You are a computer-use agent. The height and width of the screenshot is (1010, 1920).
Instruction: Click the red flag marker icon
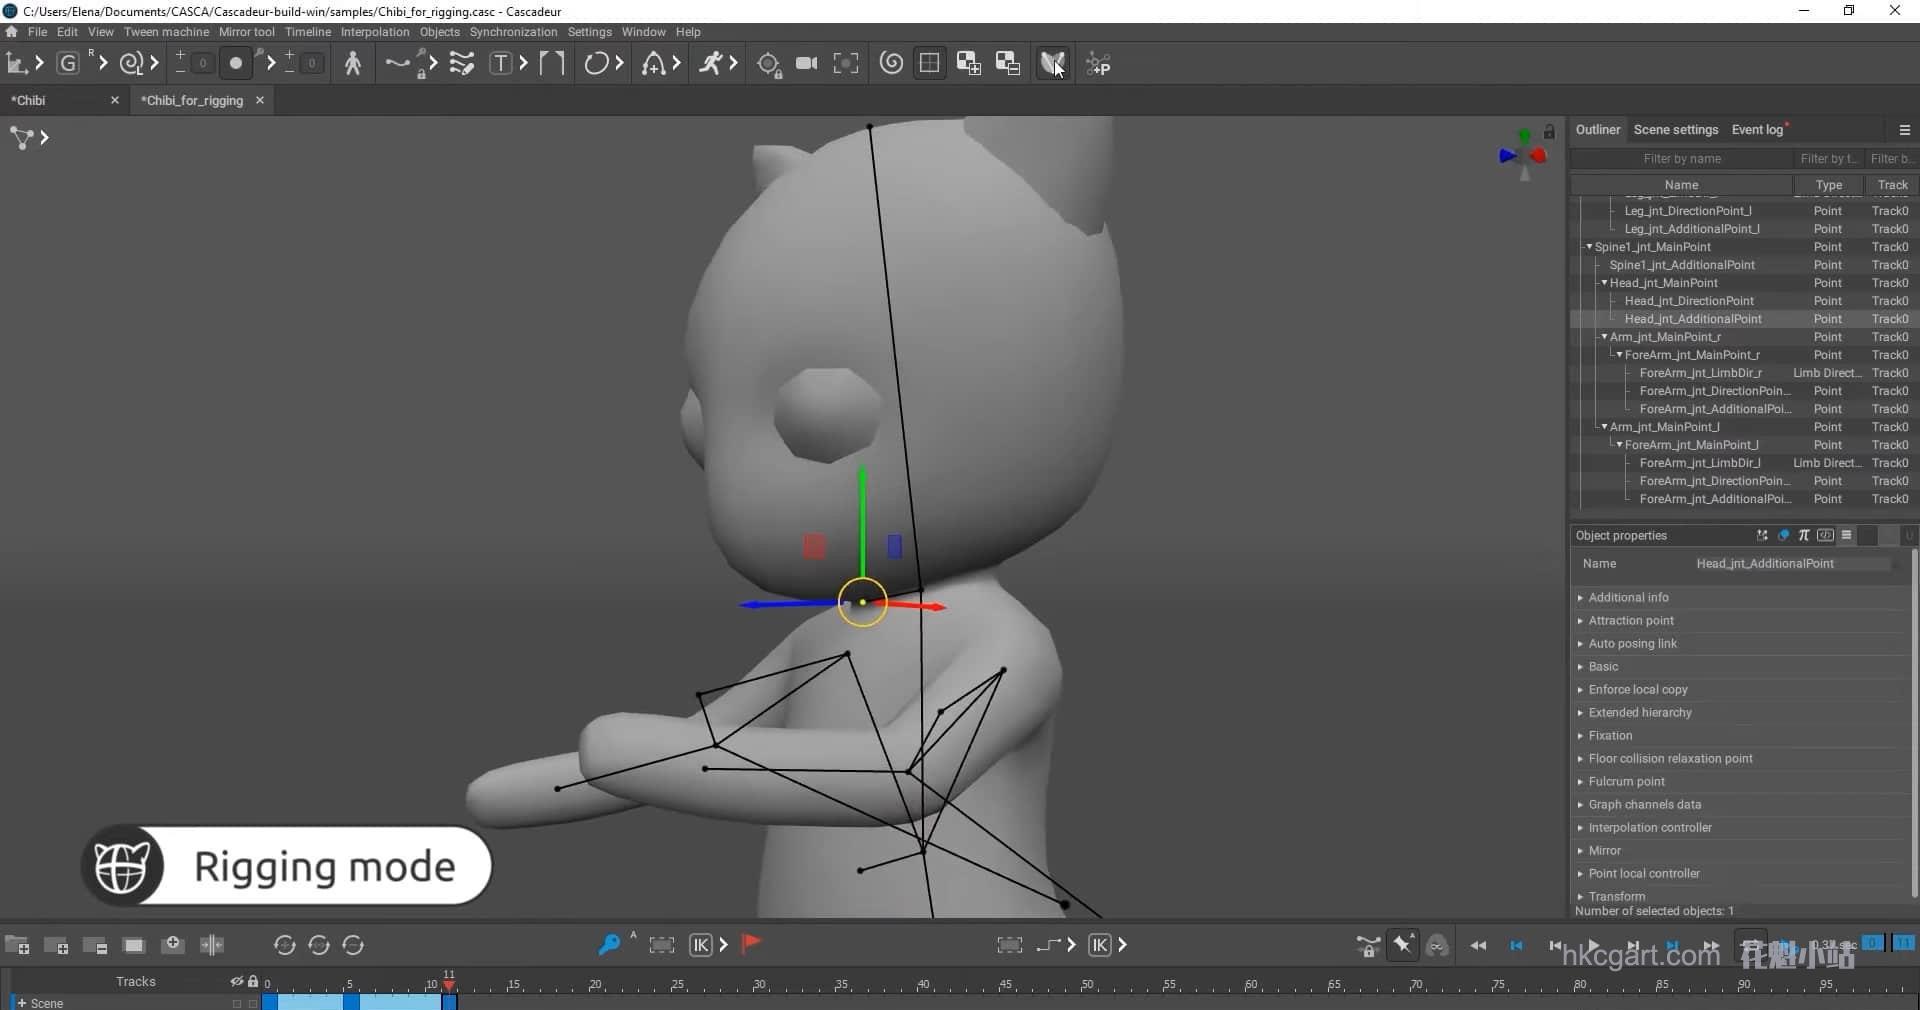coord(752,943)
